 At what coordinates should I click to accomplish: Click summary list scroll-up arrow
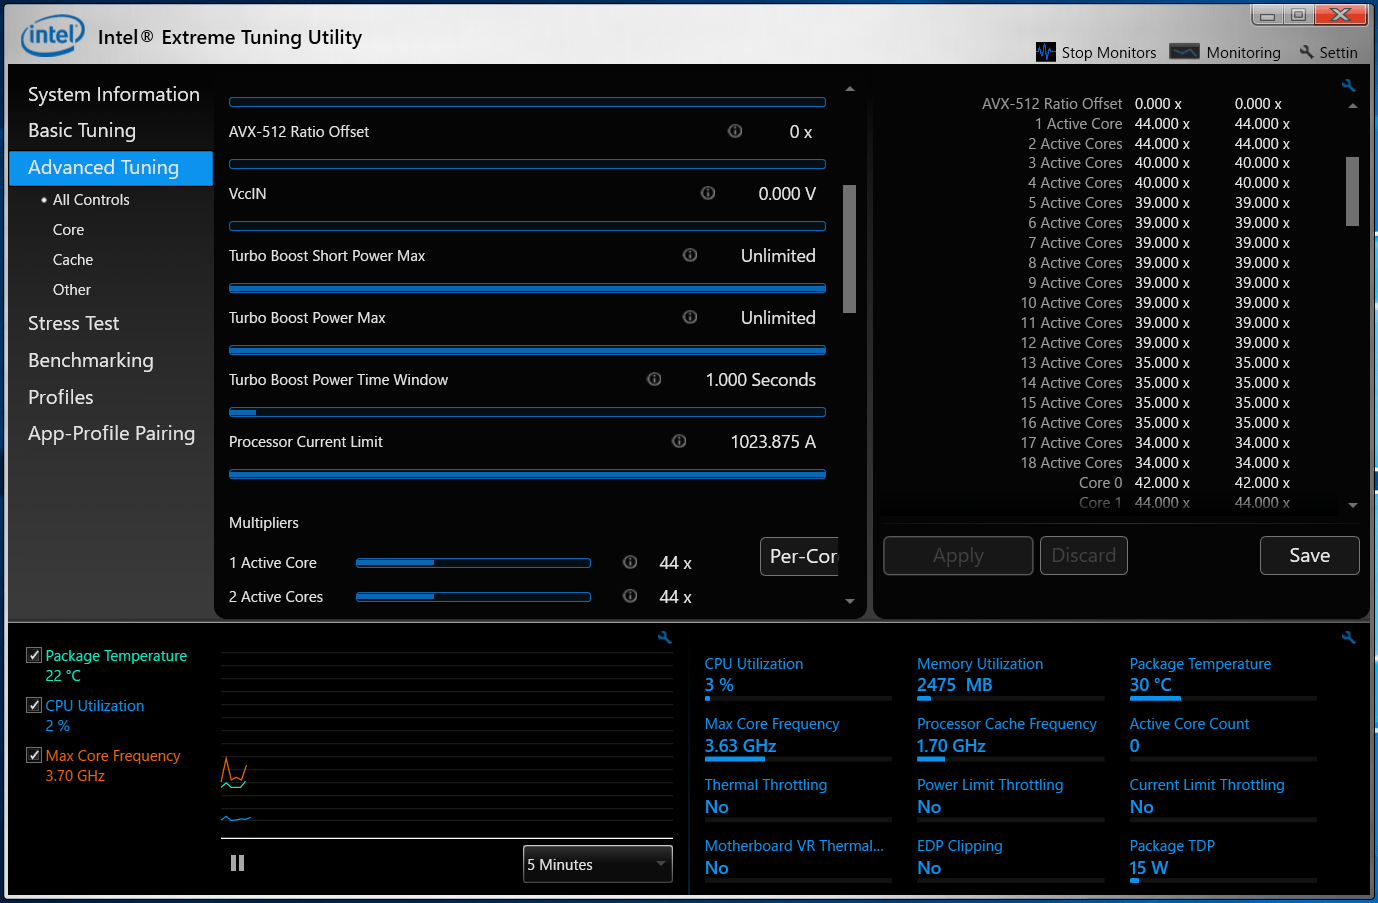click(1353, 106)
